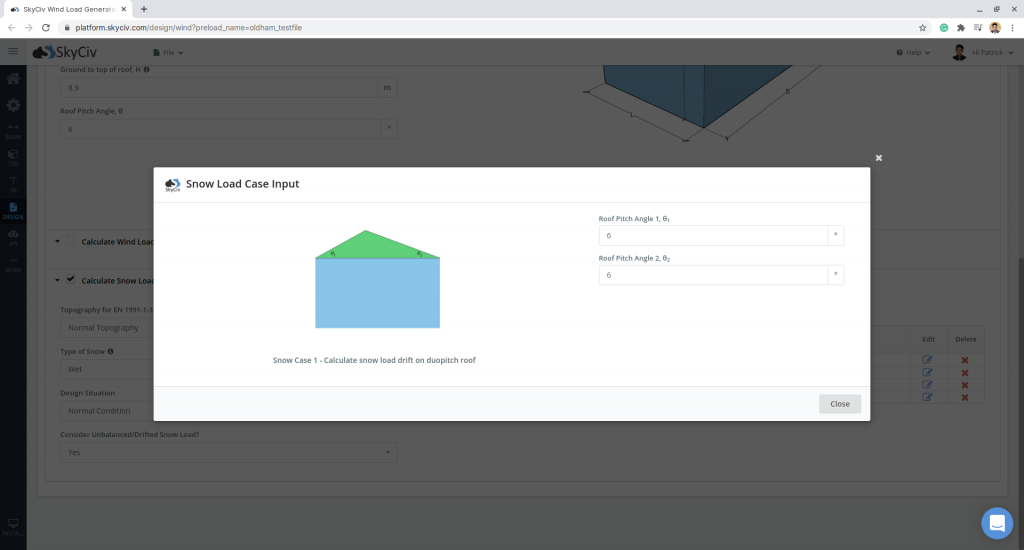Open the Consider Unbalanced/Drifted Snow Load dropdown

point(229,453)
